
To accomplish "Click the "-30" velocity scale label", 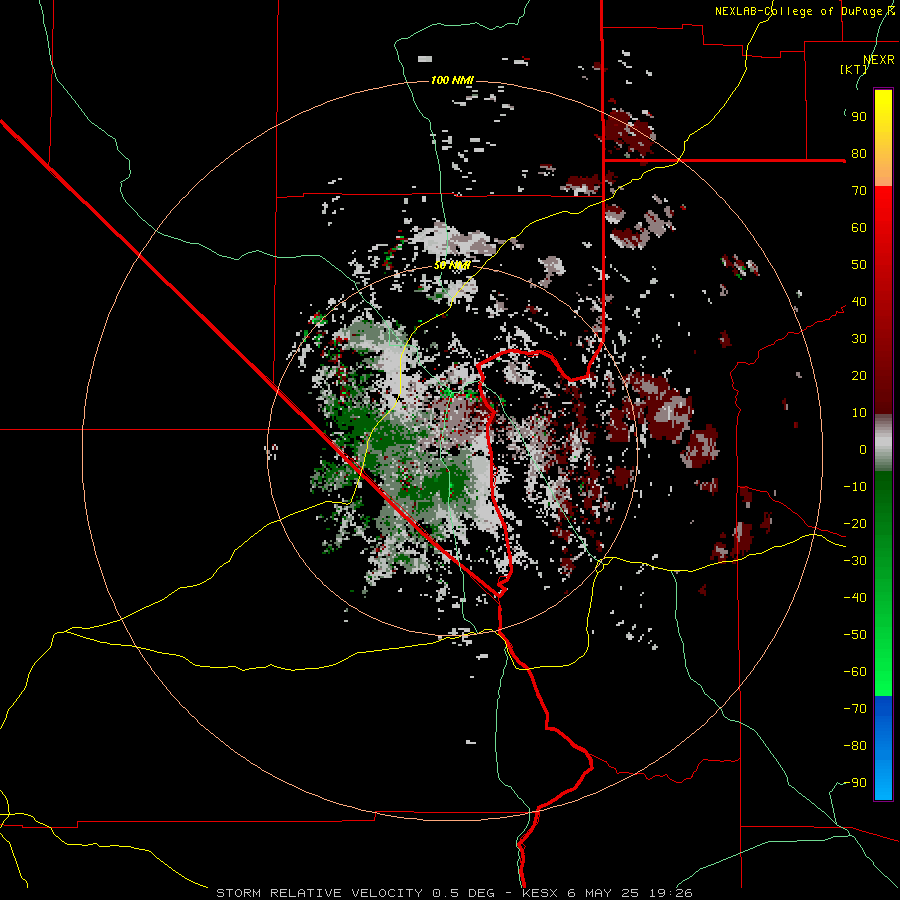I will tap(855, 561).
